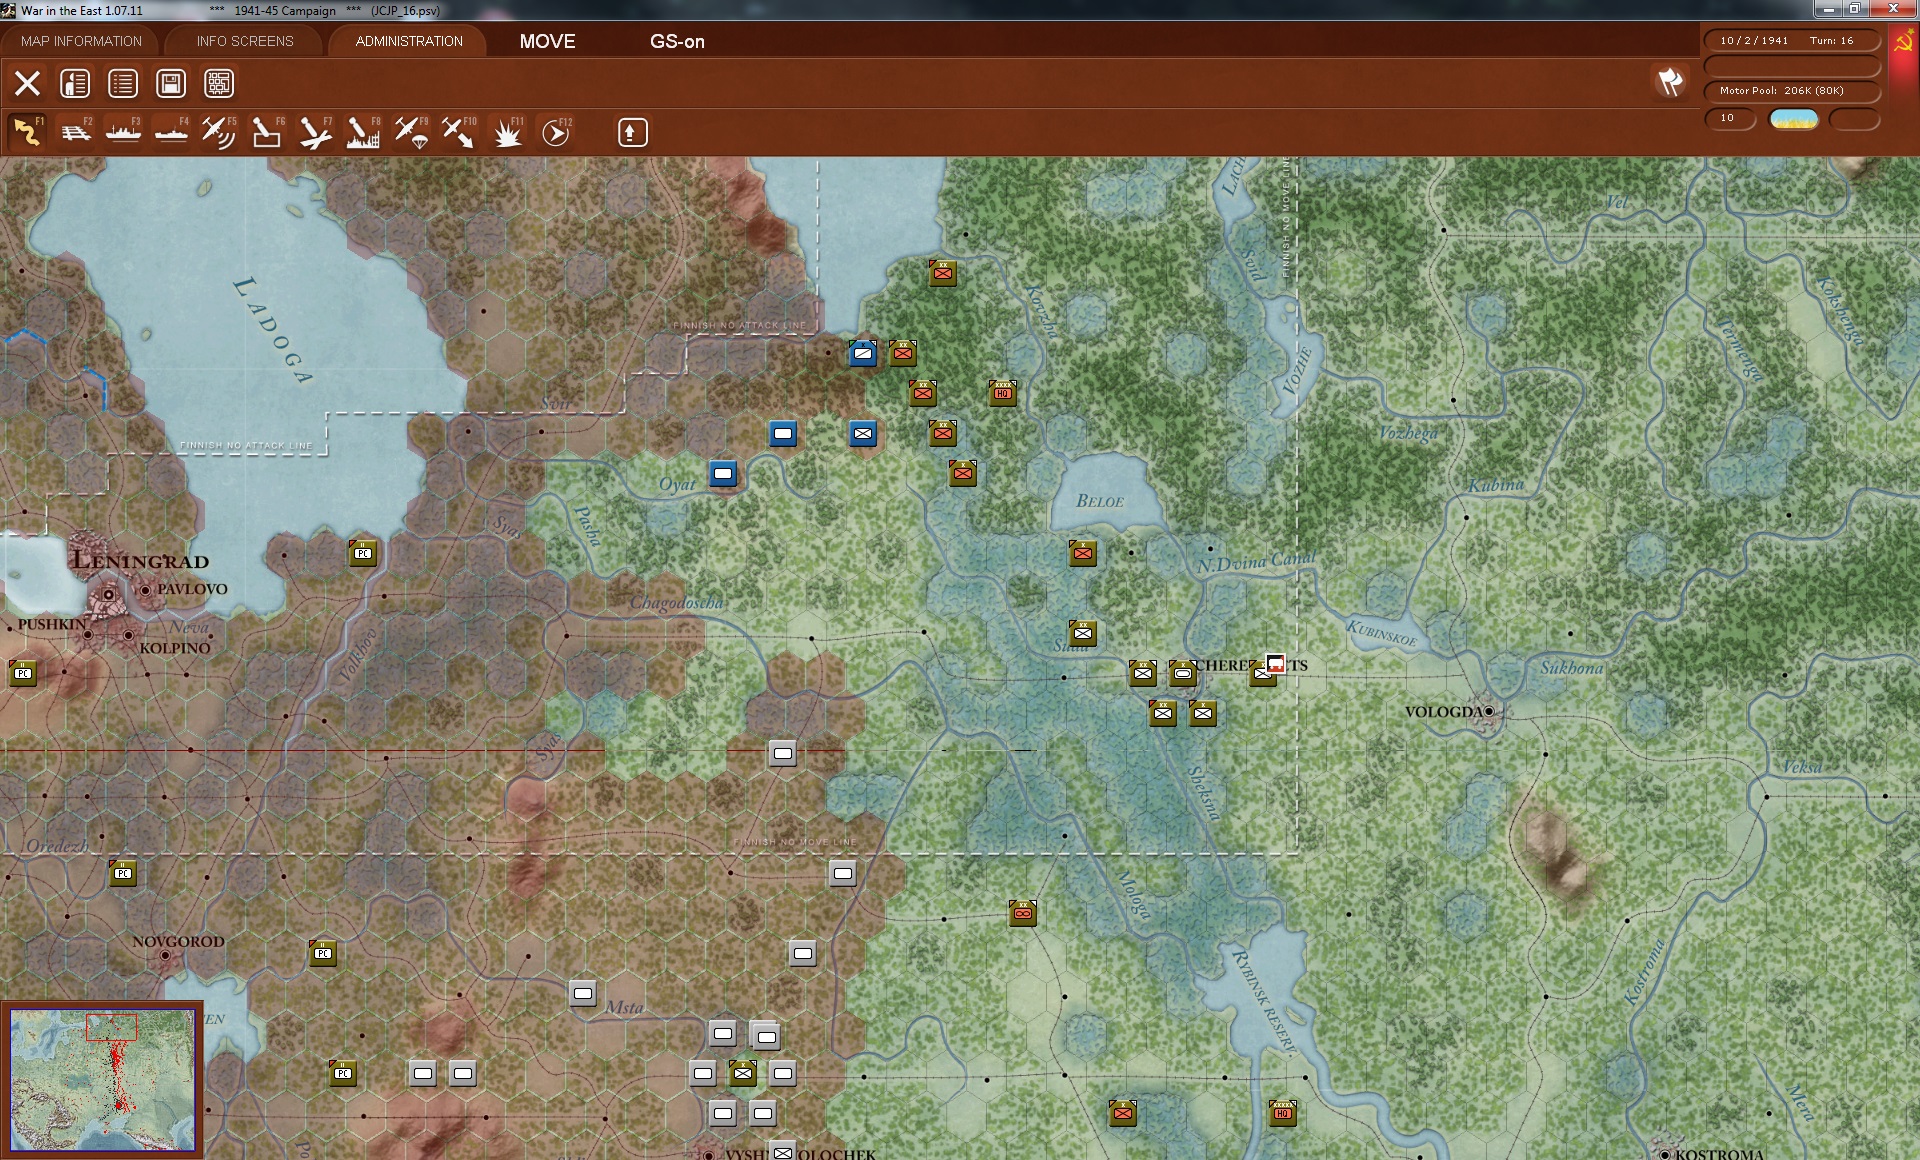This screenshot has width=1920, height=1160.
Task: Click the X exit icon in administration toolbar
Action: [27, 83]
